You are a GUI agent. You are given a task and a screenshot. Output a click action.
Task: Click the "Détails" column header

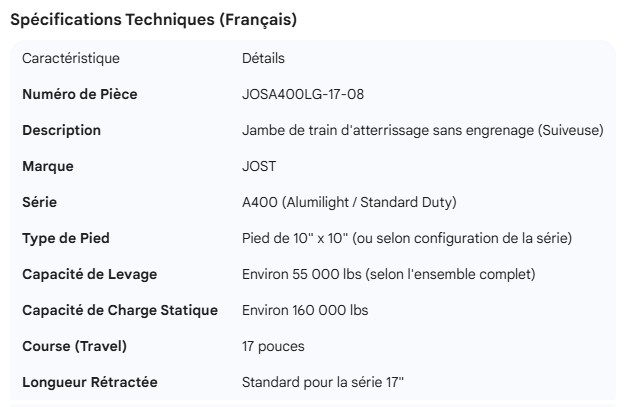pos(263,59)
